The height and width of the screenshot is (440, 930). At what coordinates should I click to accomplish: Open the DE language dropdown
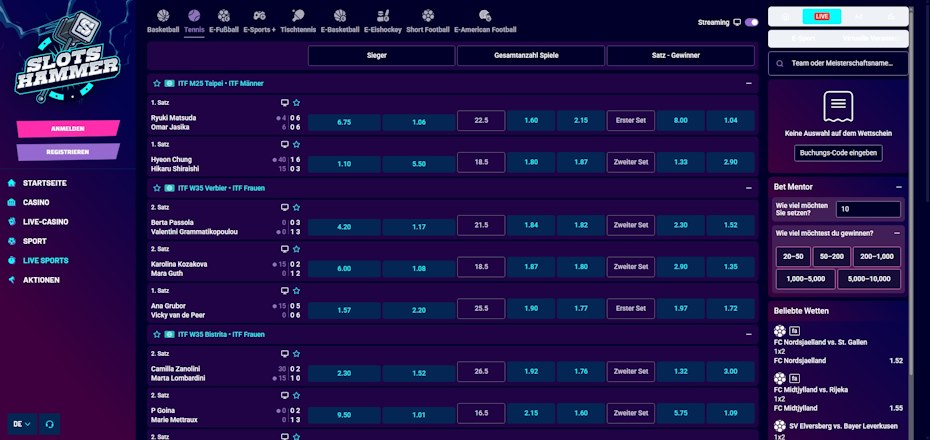pyautogui.click(x=22, y=424)
